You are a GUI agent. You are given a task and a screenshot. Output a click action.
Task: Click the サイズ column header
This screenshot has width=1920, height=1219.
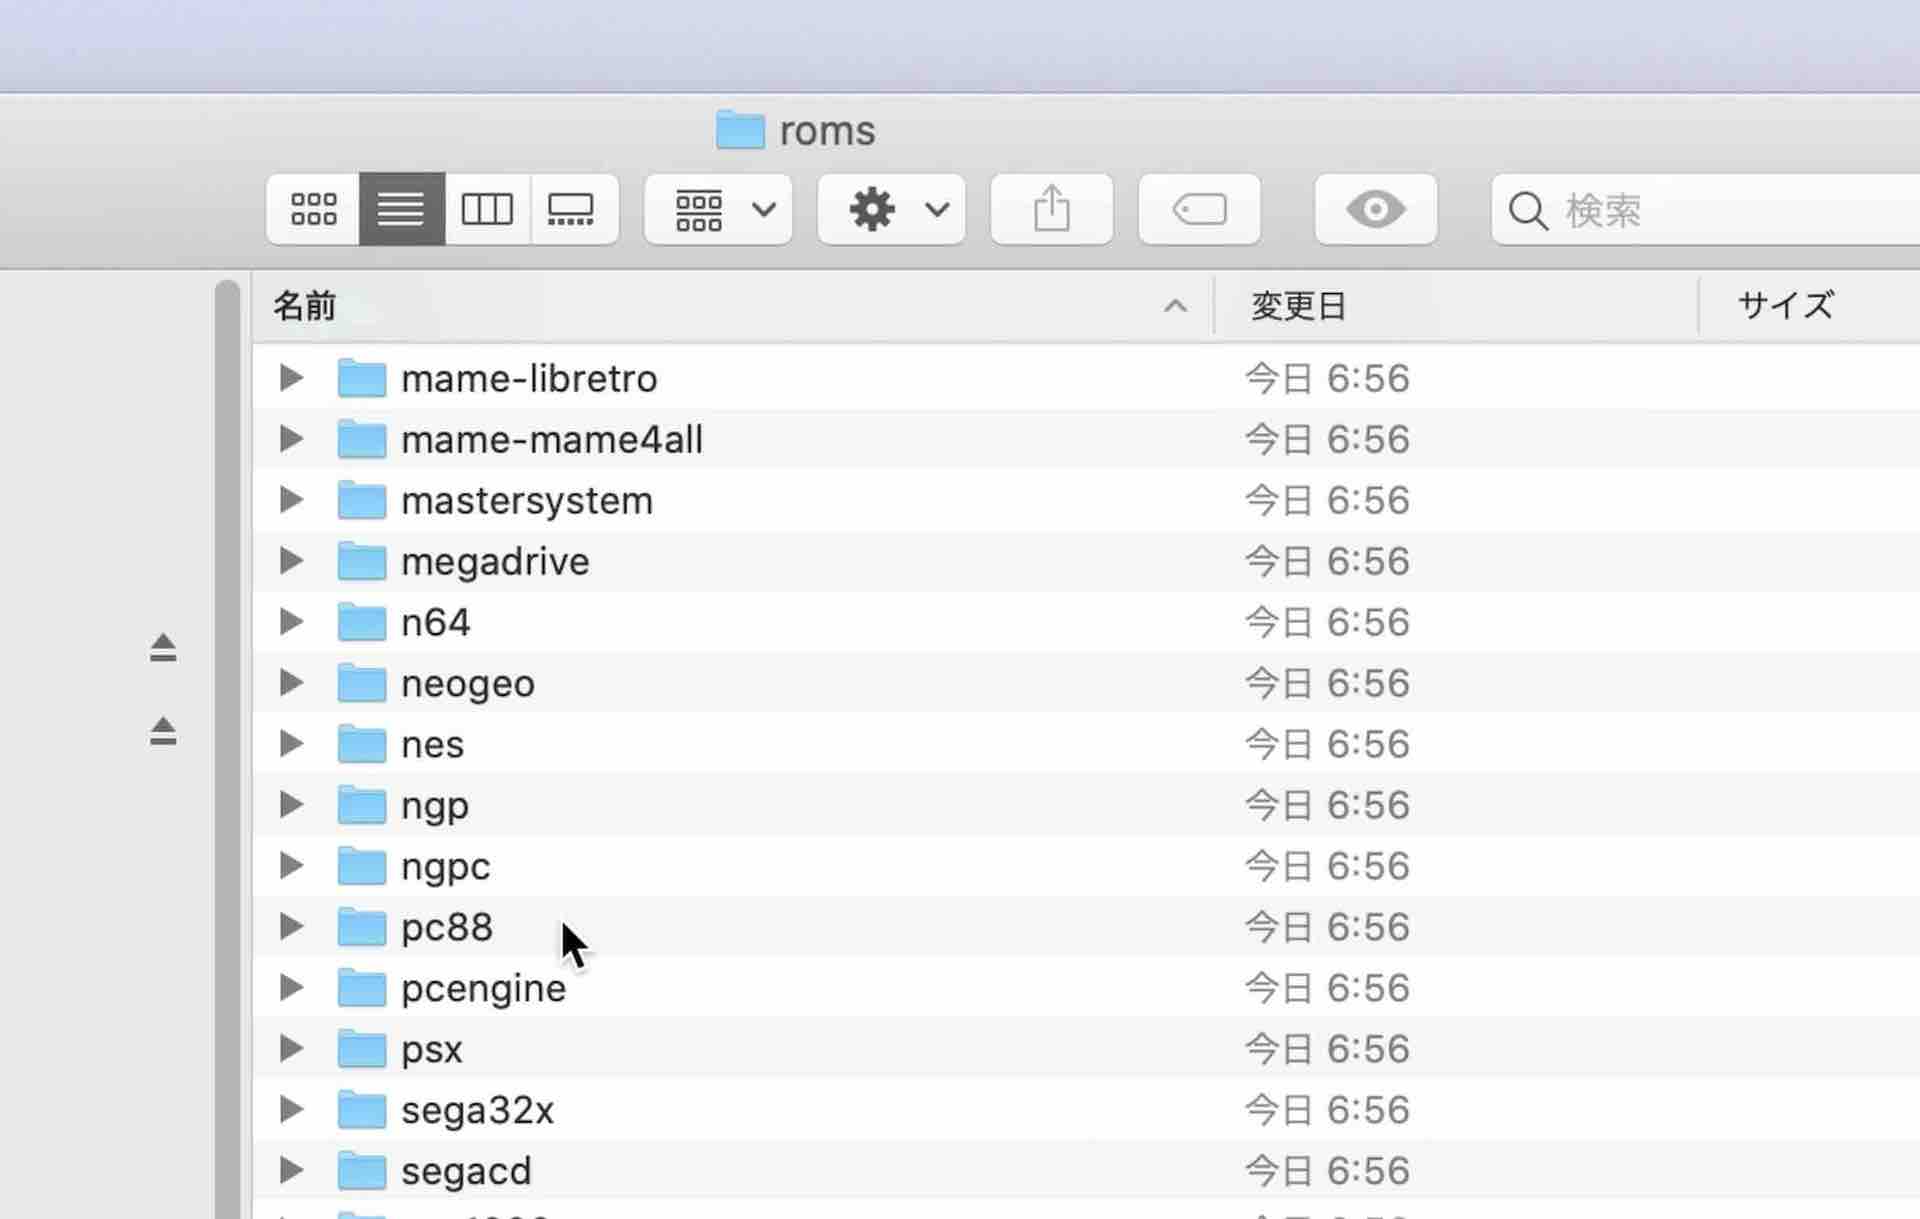coord(1785,306)
